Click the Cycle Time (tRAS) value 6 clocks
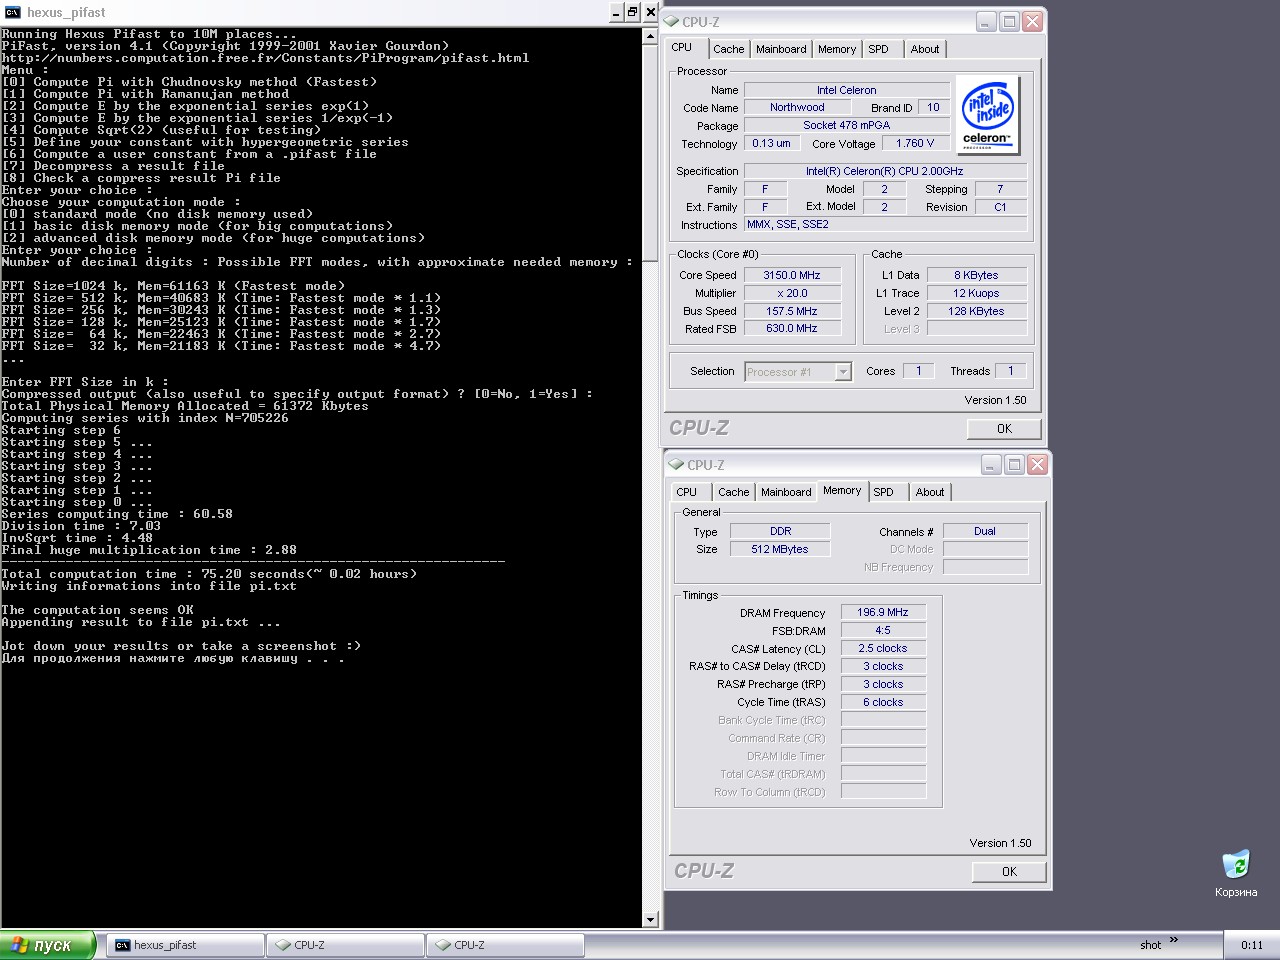This screenshot has height=960, width=1280. 883,702
